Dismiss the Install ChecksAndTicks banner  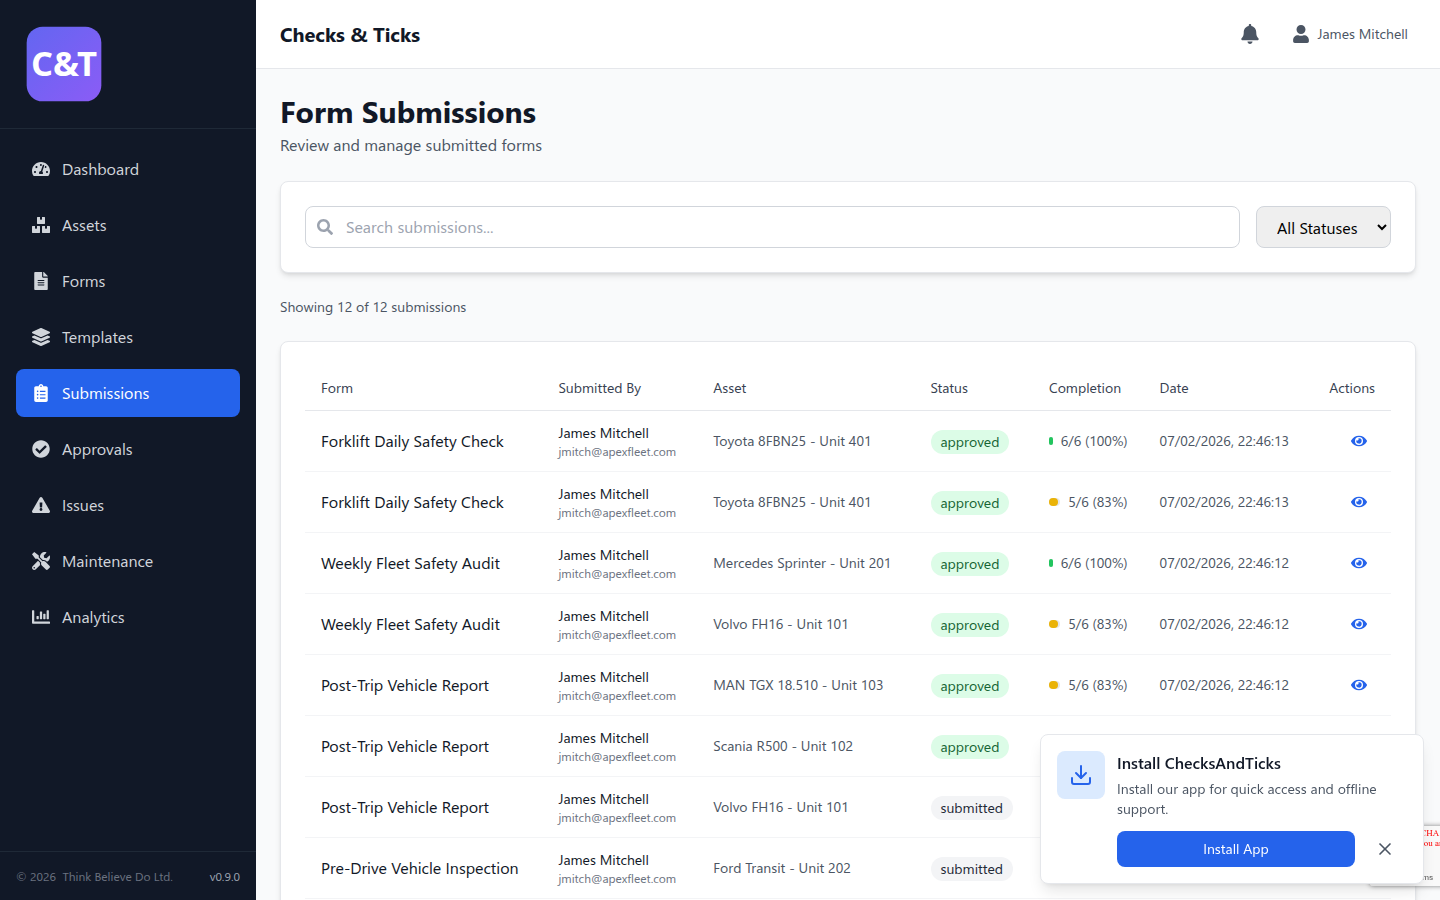click(x=1385, y=849)
